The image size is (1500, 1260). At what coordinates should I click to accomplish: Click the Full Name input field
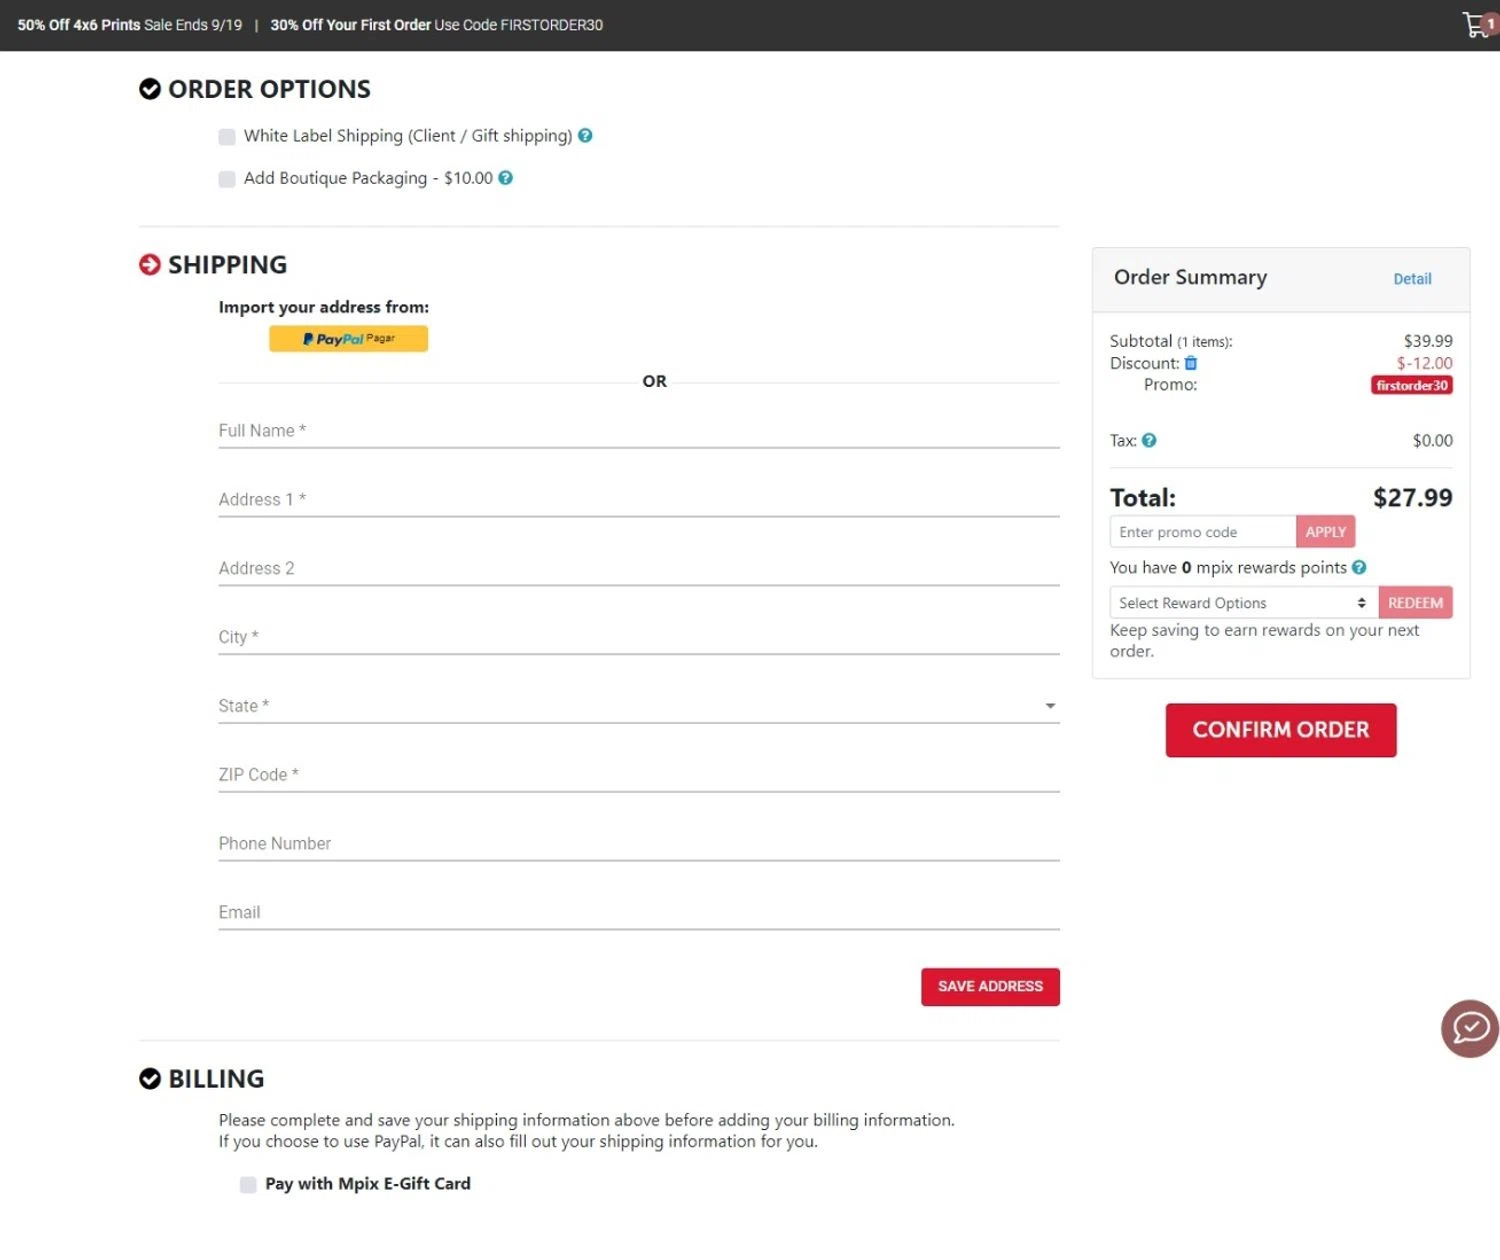638,431
